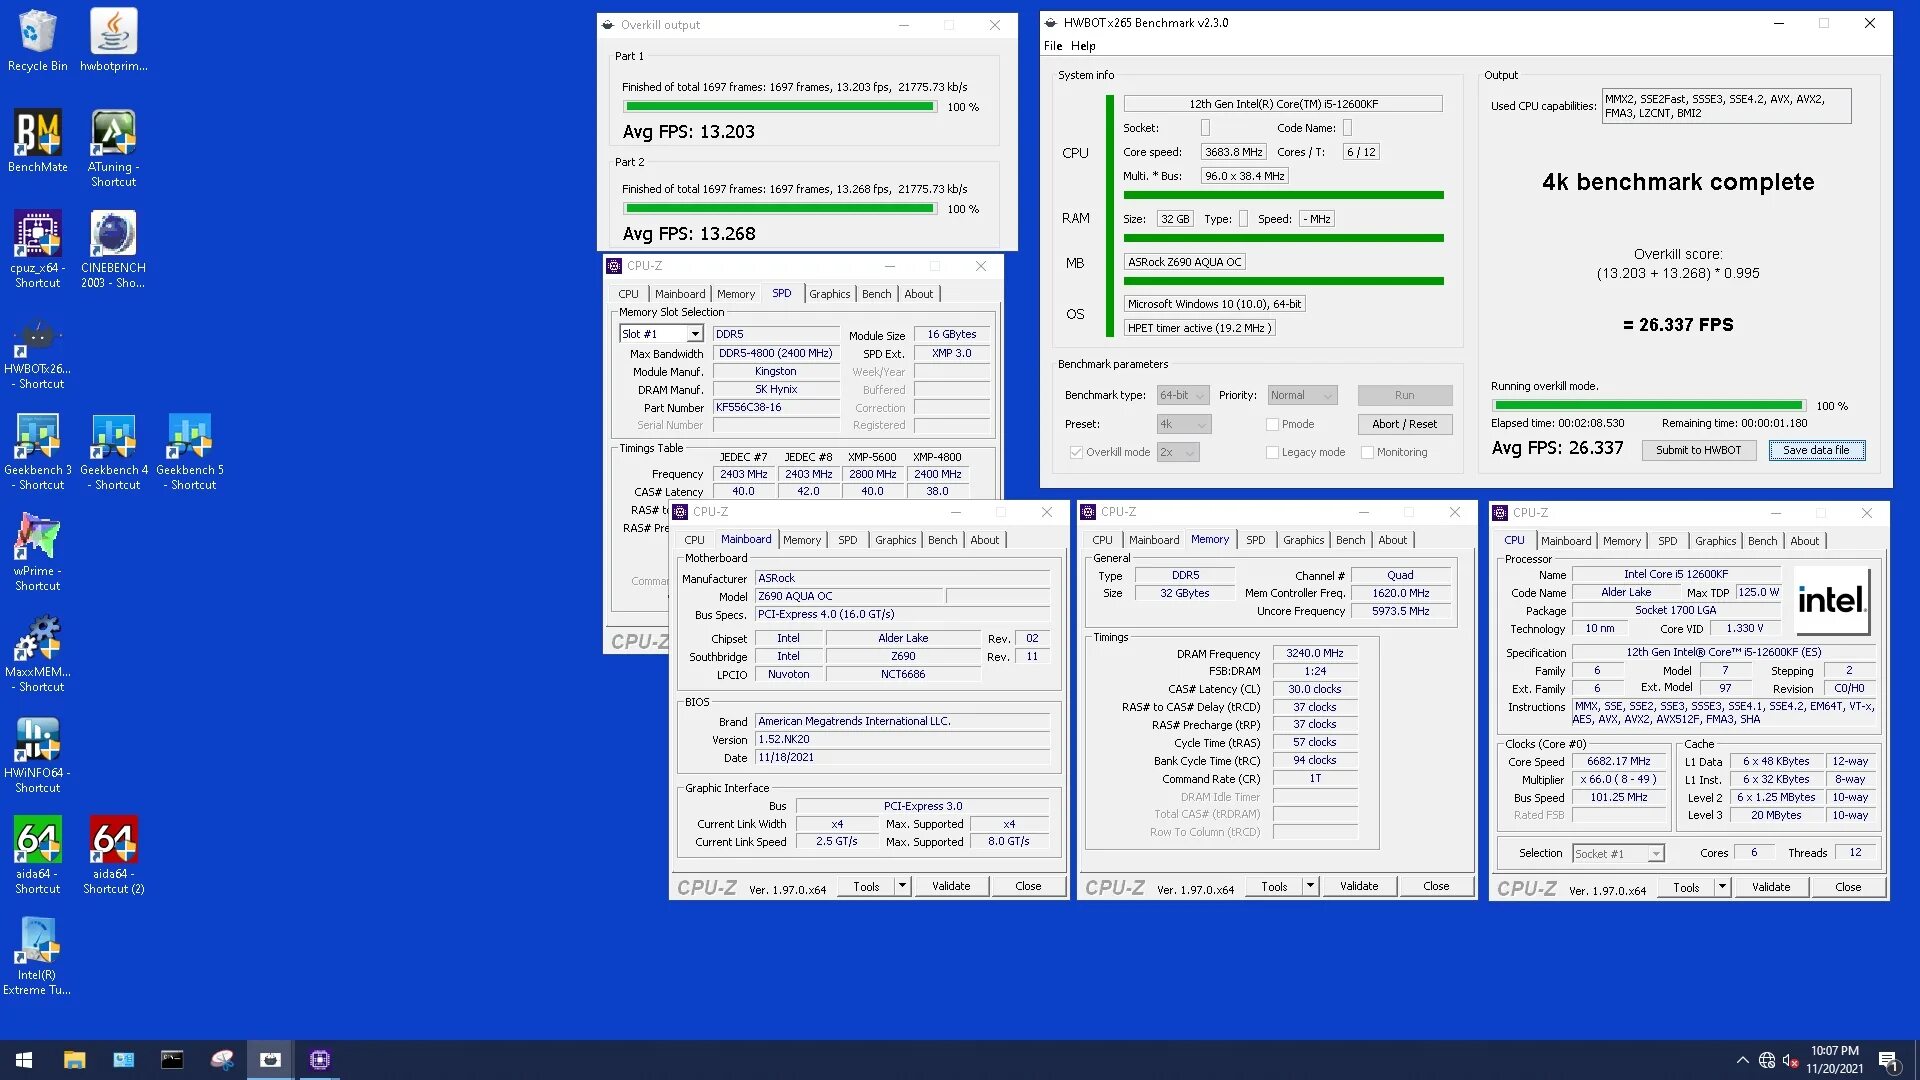This screenshot has width=1920, height=1080.
Task: Open MaxxMEM shortcut icon
Action: coord(37,641)
